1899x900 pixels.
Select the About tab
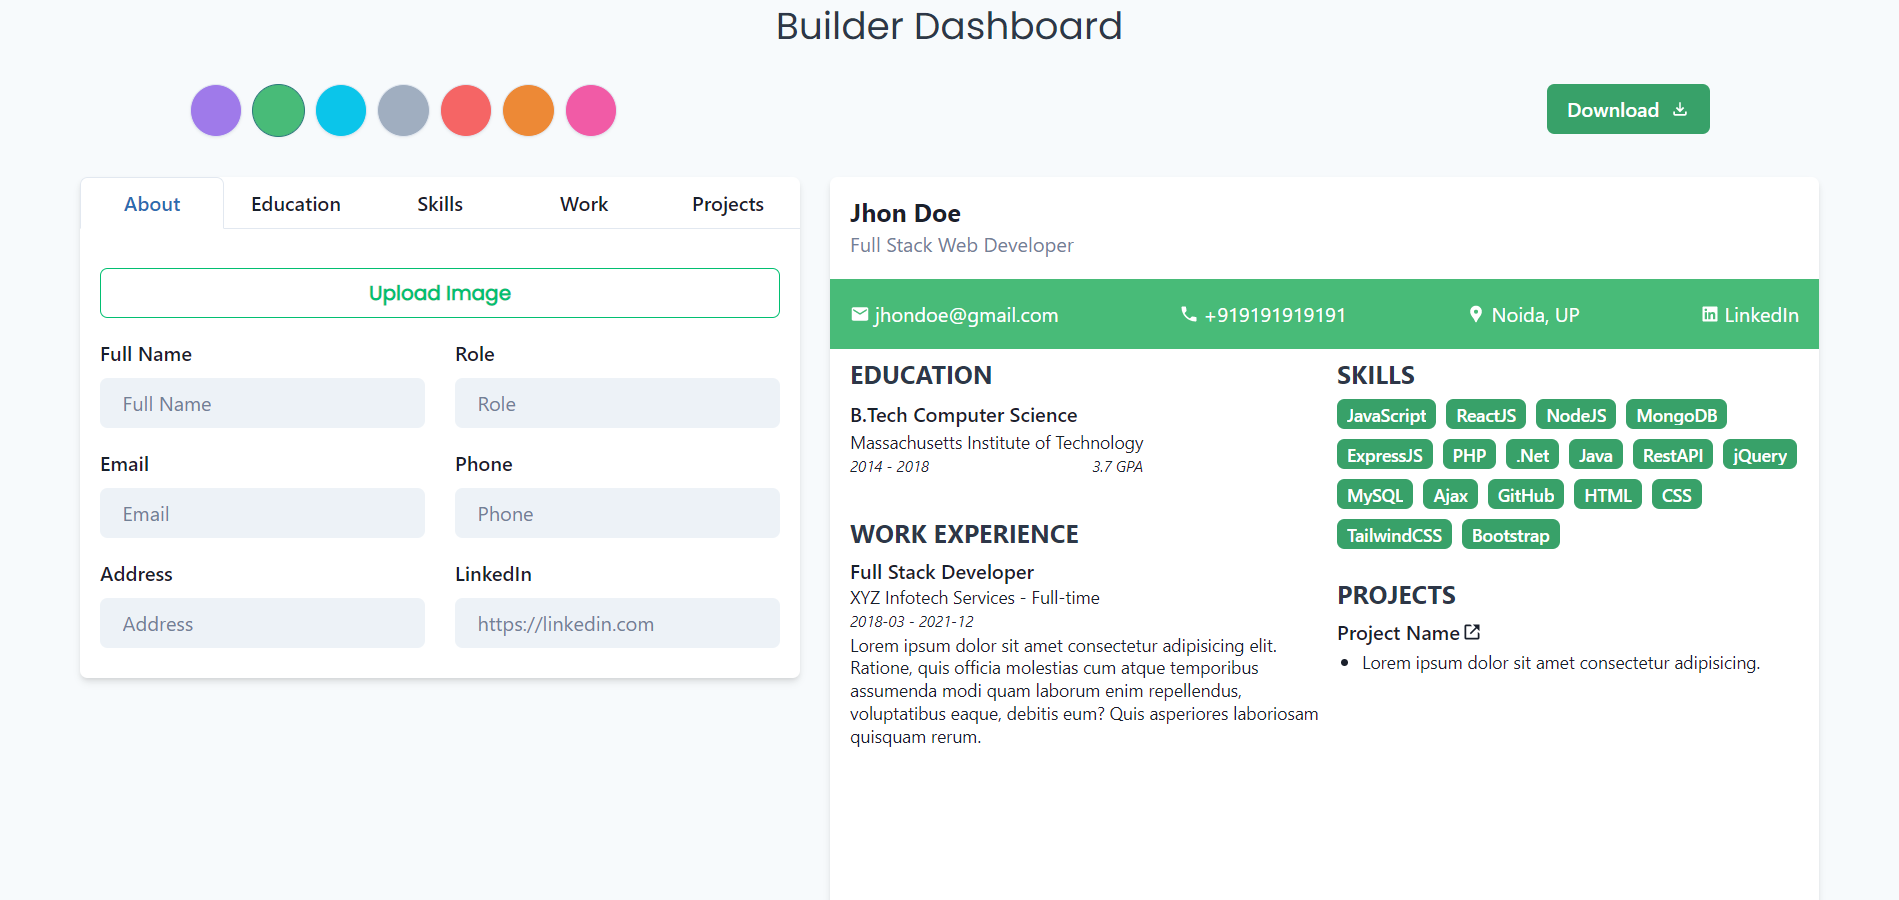[152, 204]
